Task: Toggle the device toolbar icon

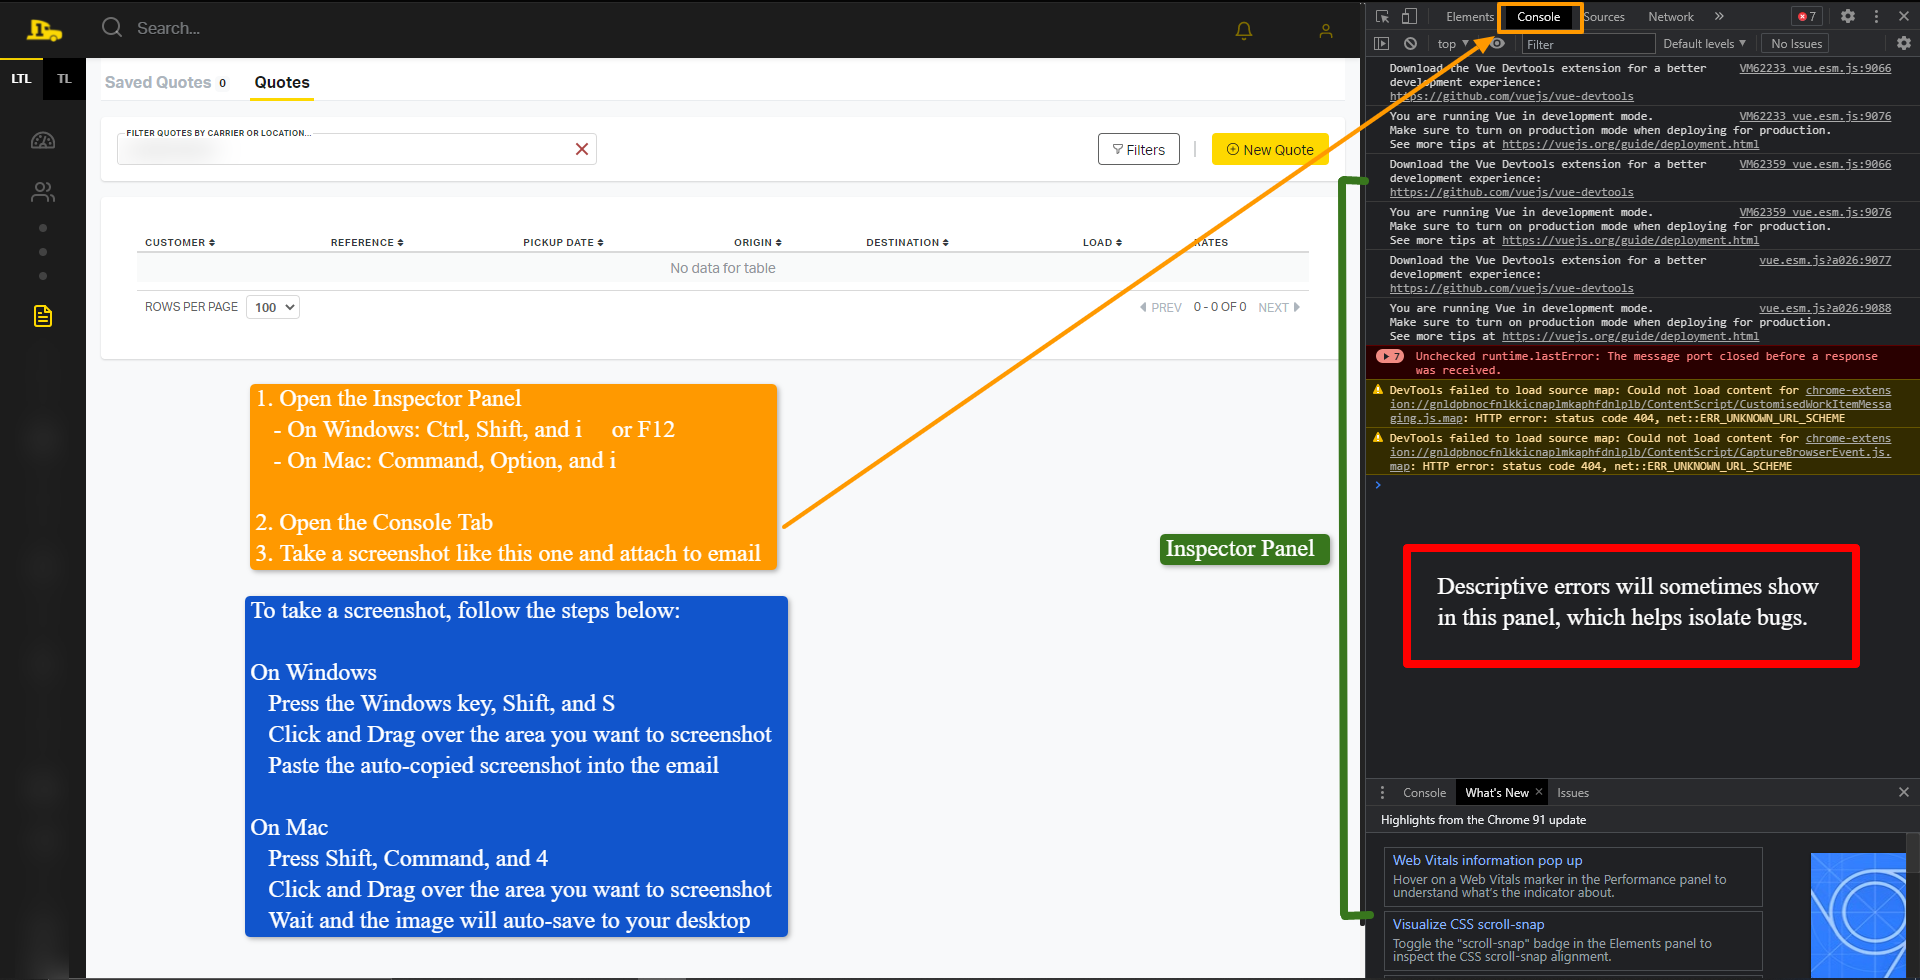Action: click(1410, 16)
